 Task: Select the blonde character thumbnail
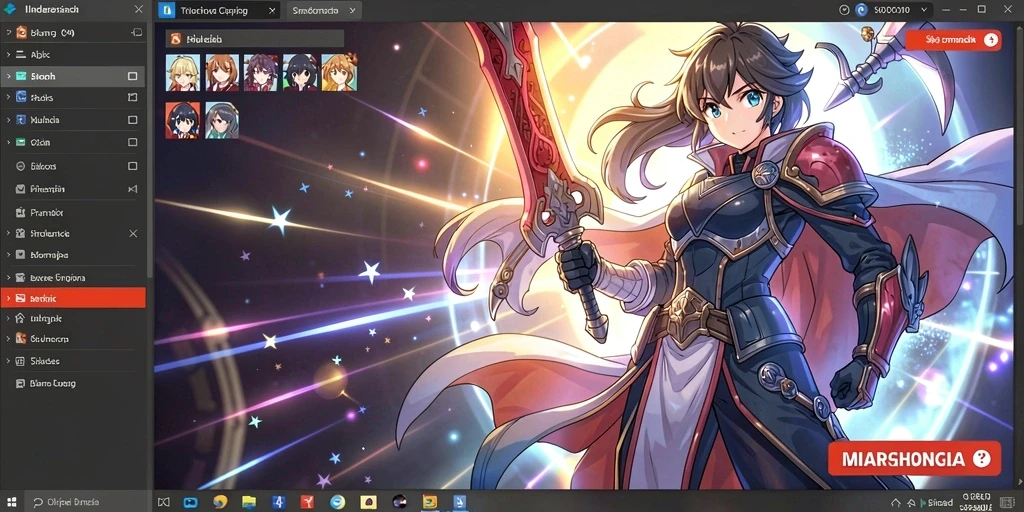pos(182,72)
